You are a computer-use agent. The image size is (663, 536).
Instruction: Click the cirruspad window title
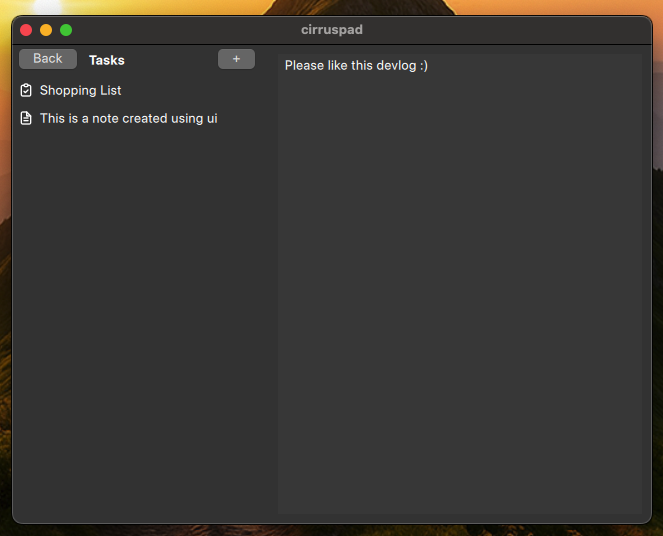(331, 30)
